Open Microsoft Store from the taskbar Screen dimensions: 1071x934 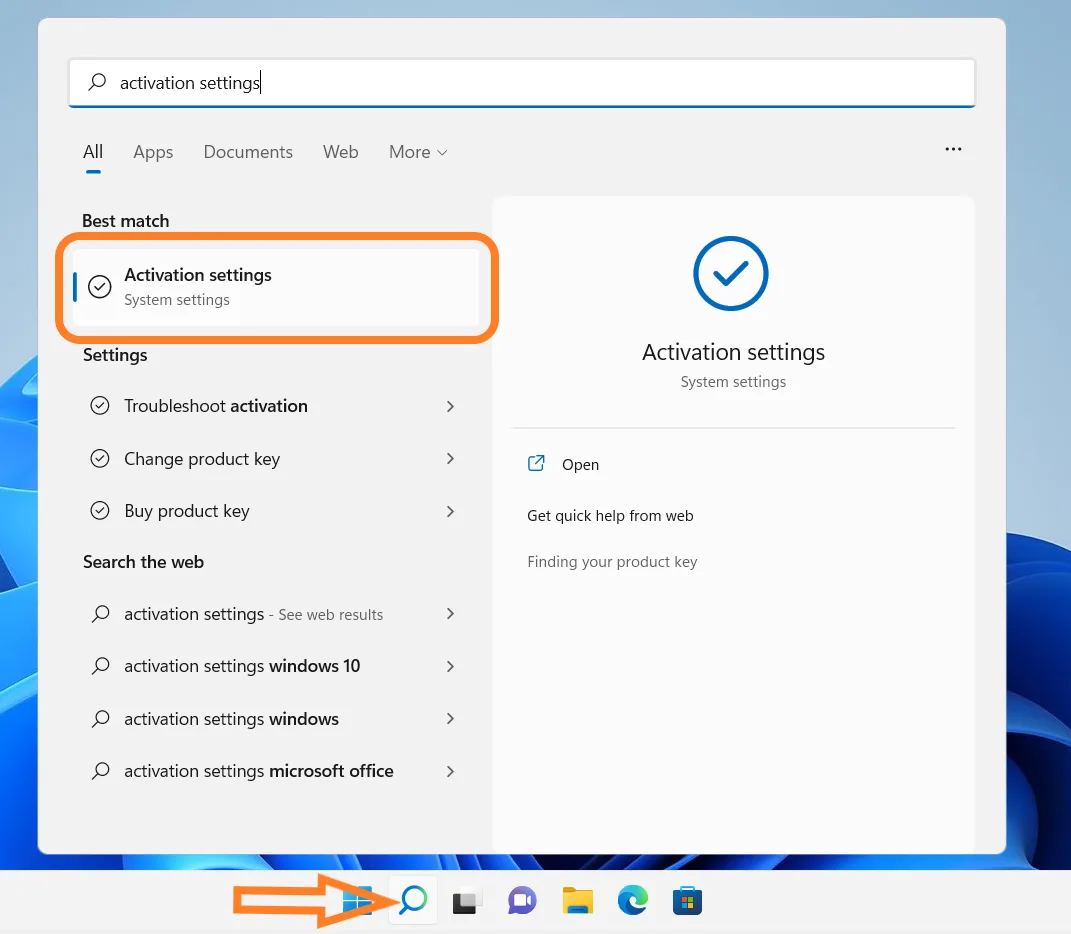pos(687,901)
